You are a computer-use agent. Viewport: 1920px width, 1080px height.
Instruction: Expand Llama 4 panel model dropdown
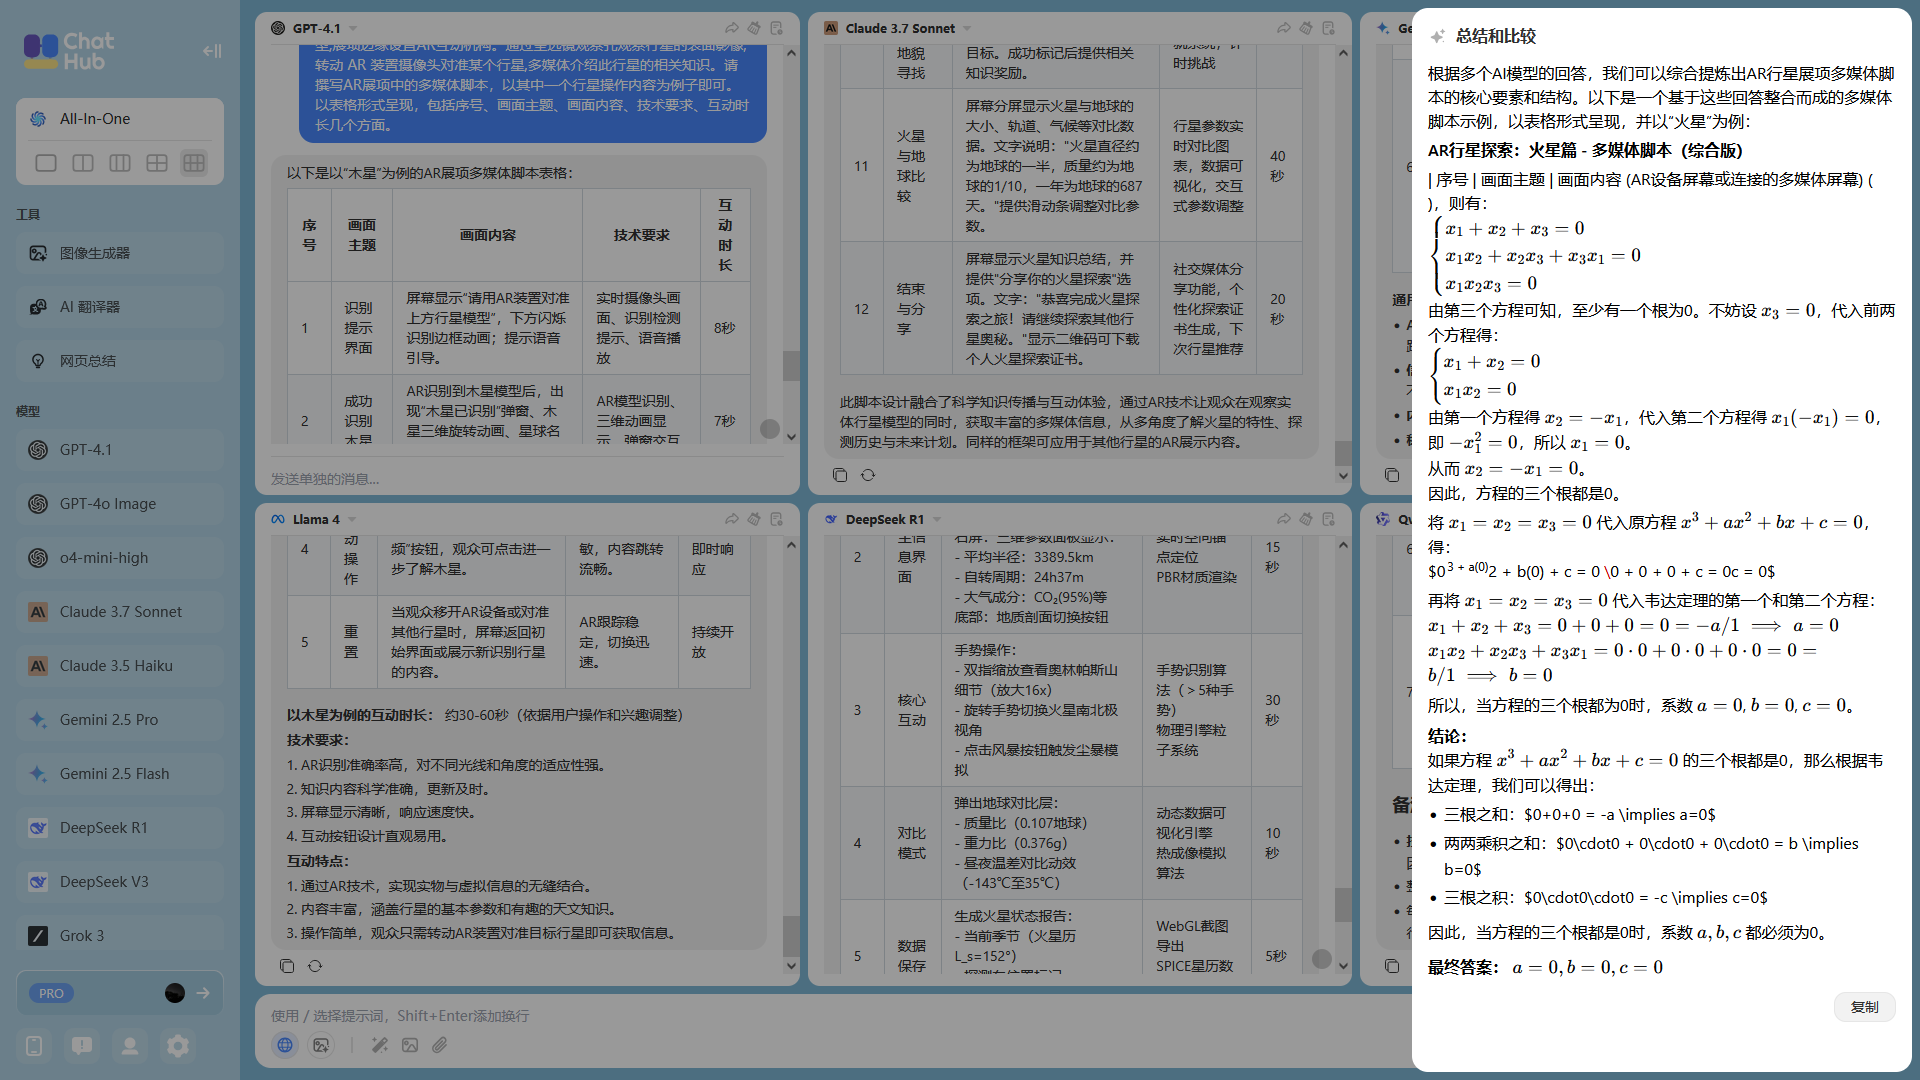(352, 520)
